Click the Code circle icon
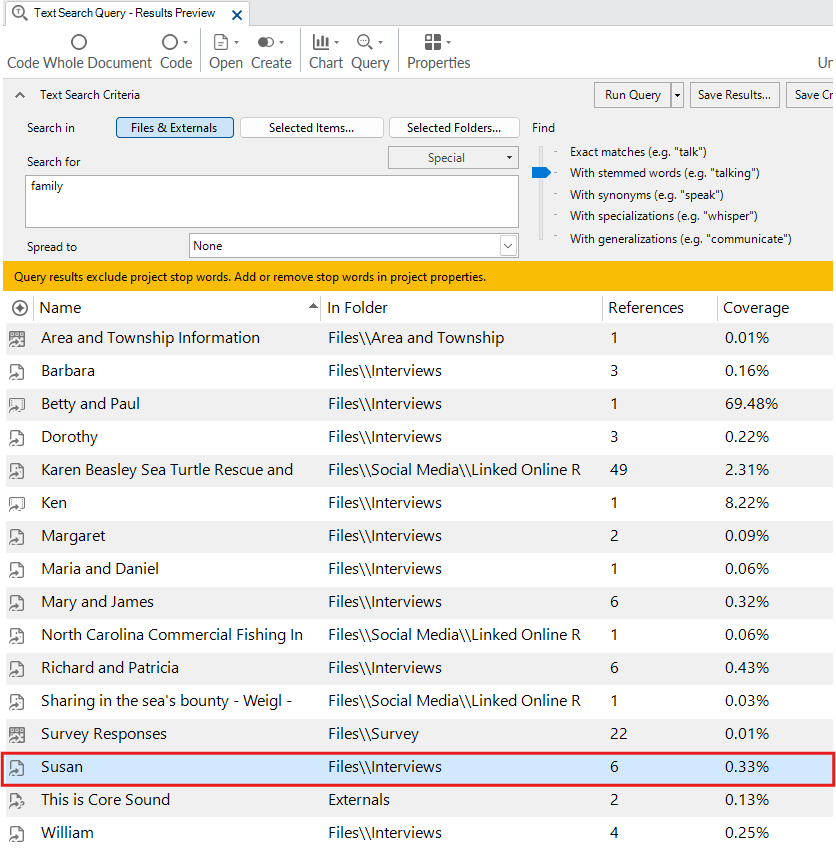Viewport: 836px width, 852px height. coord(169,42)
